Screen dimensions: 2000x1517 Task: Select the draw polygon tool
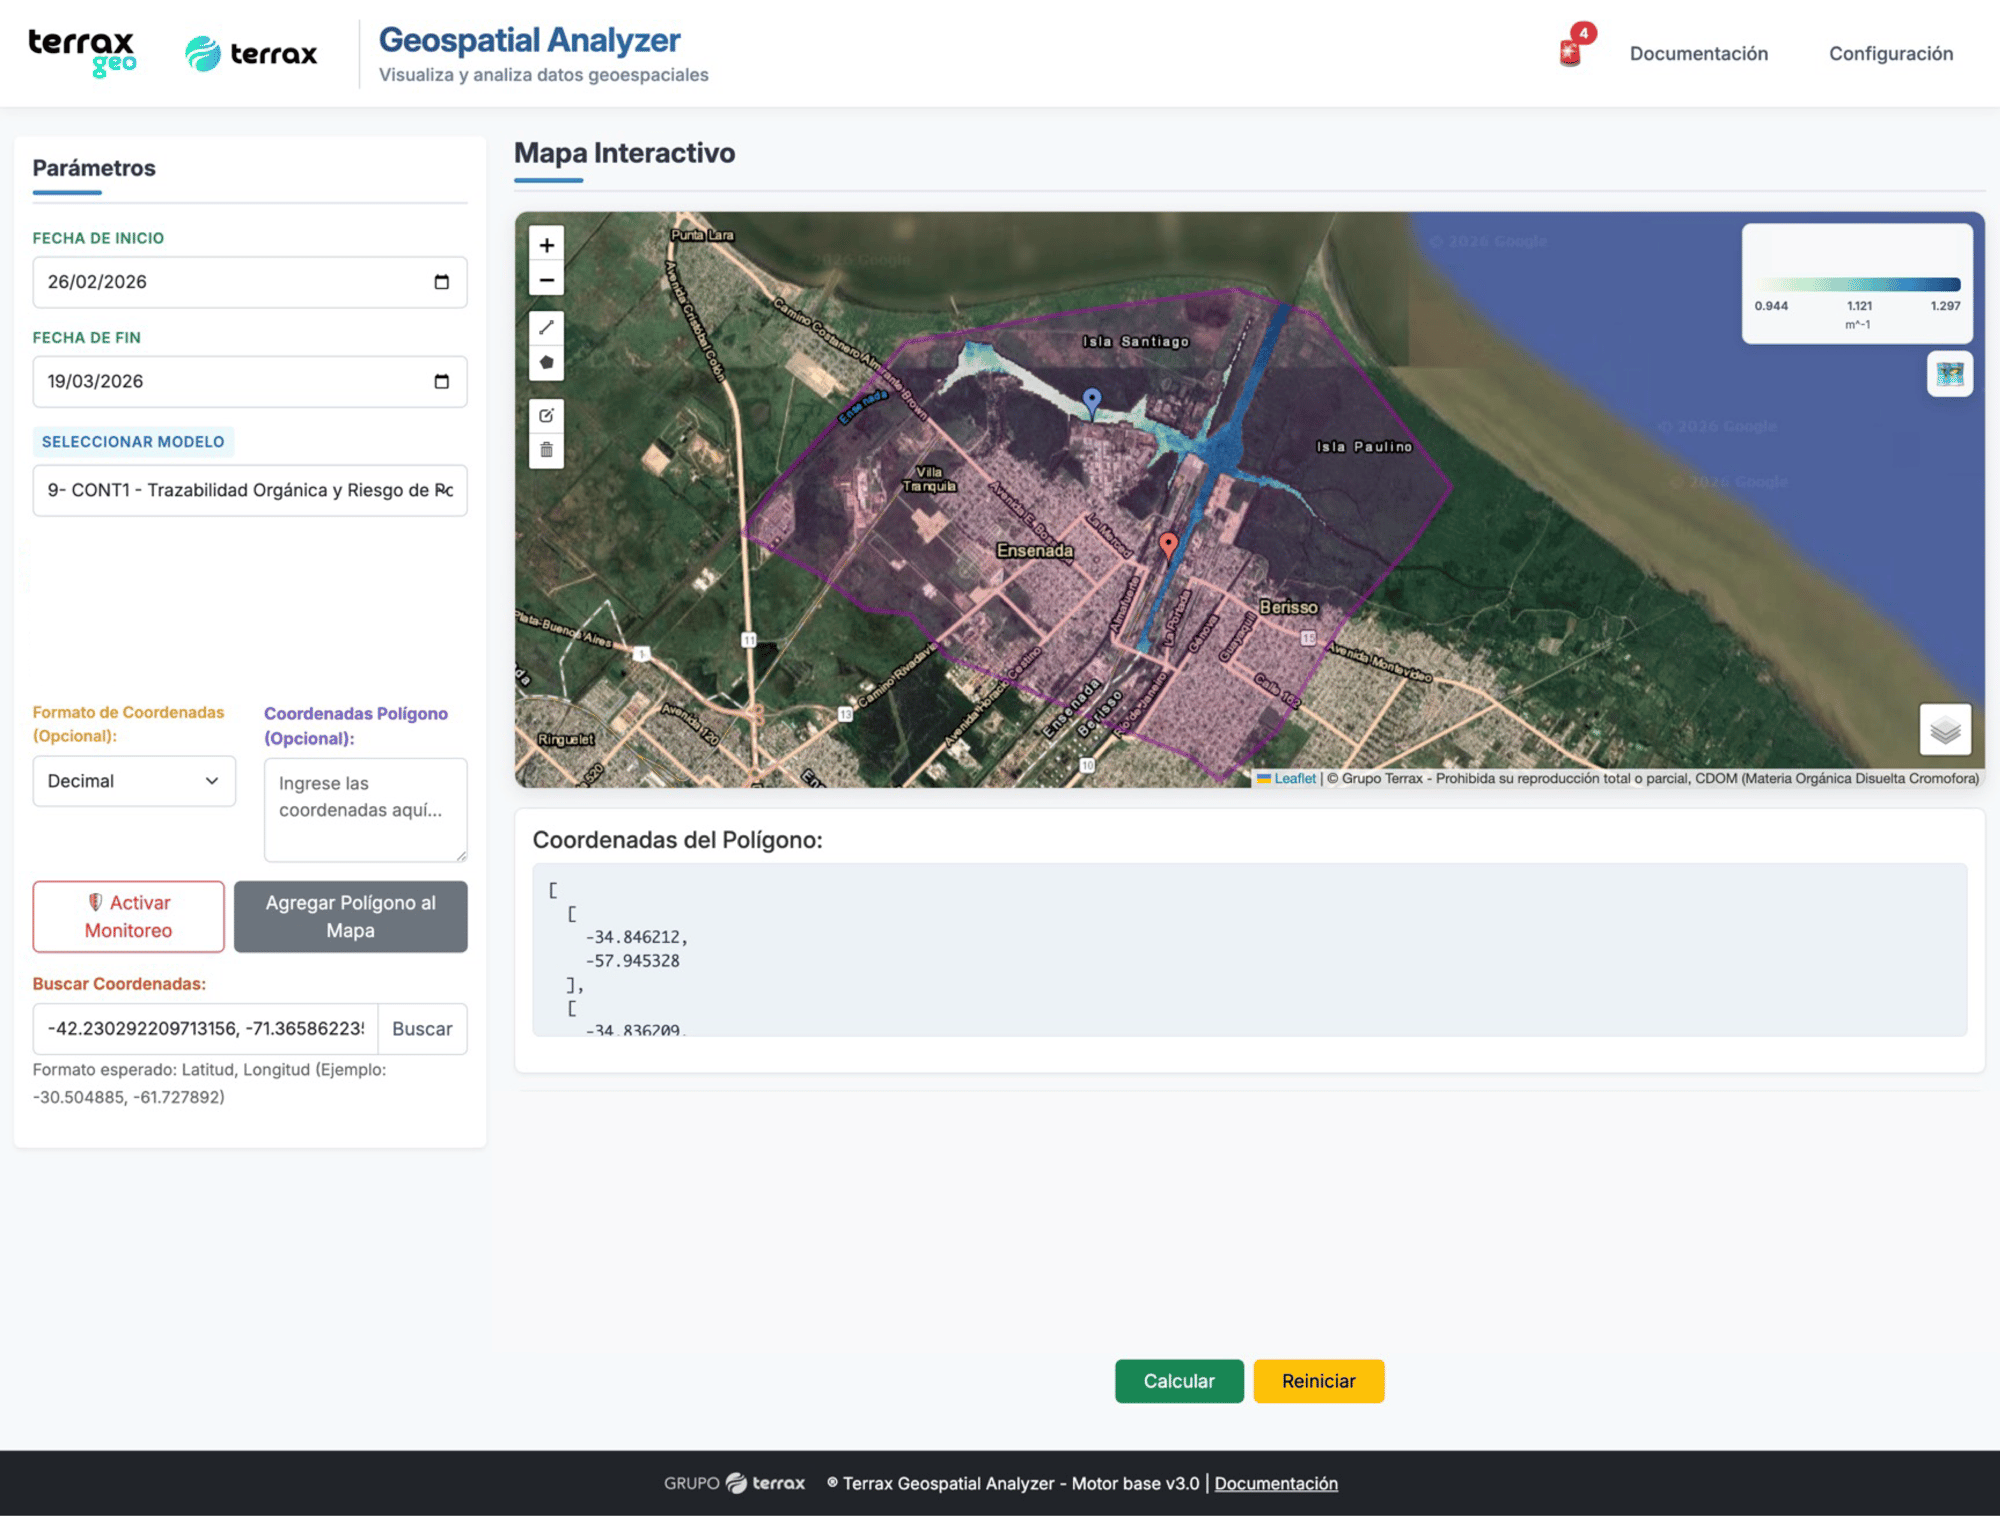(546, 362)
